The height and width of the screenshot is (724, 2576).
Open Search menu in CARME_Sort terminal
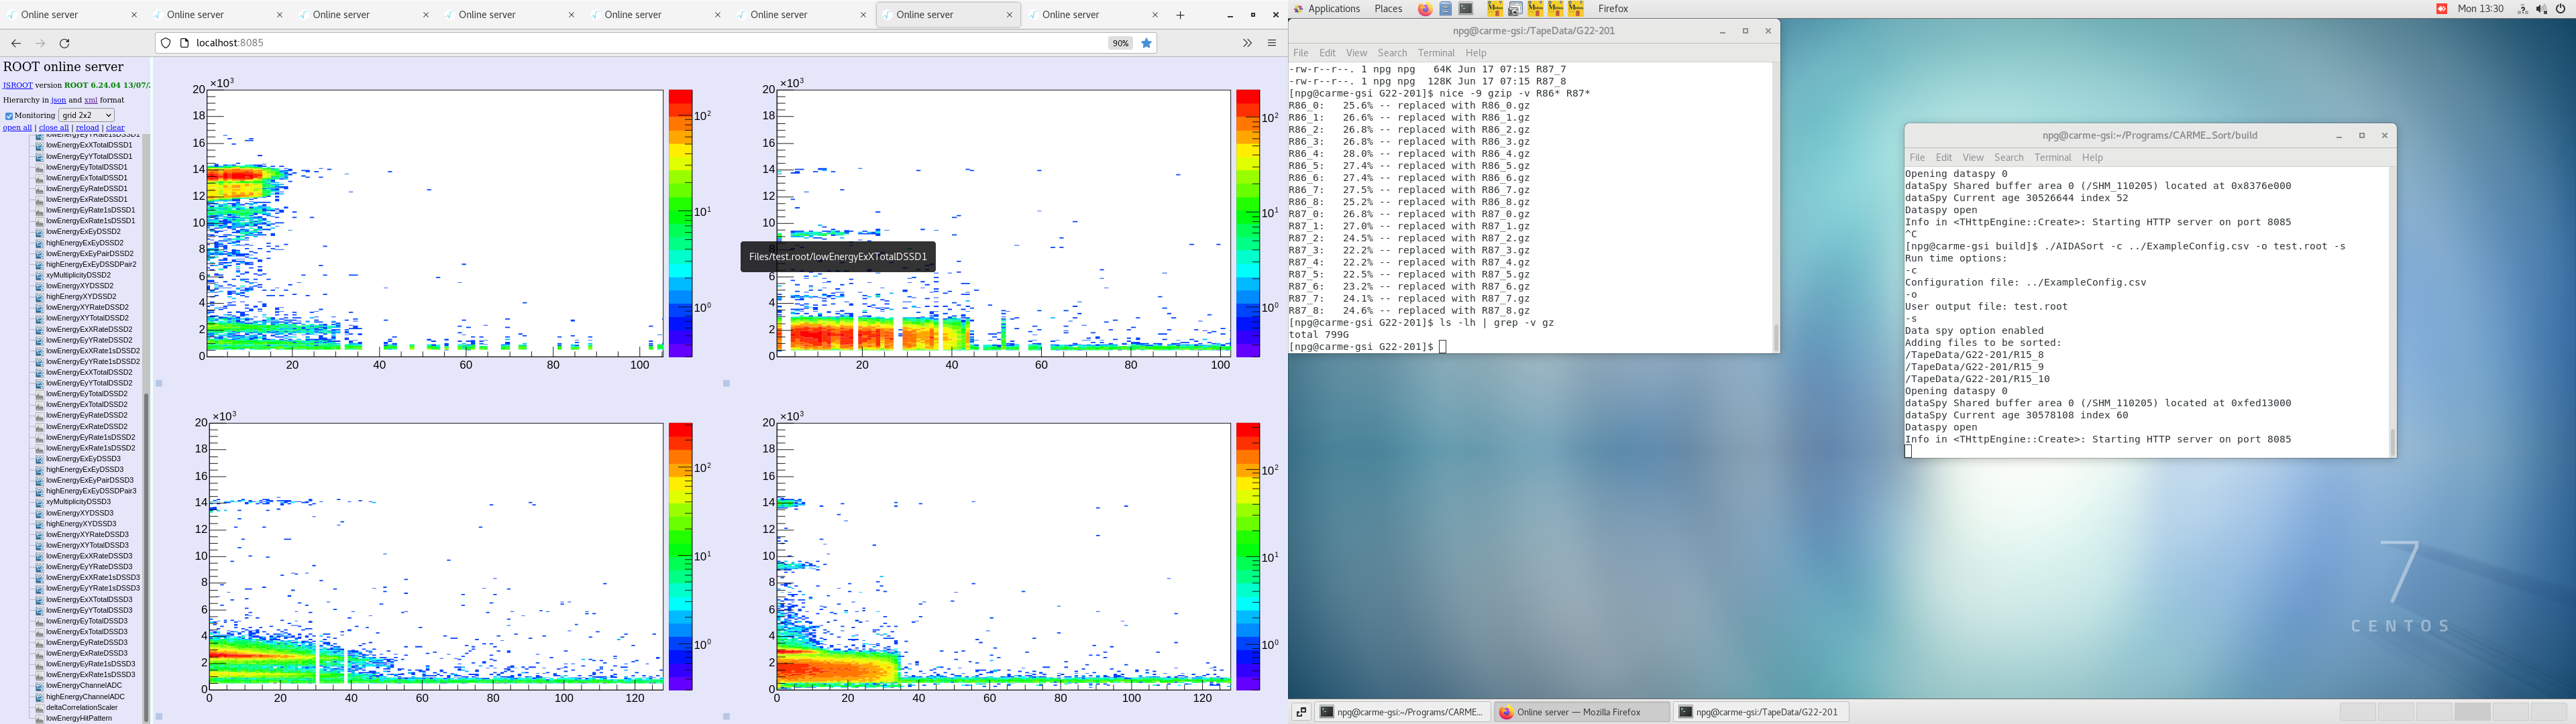click(x=2008, y=158)
